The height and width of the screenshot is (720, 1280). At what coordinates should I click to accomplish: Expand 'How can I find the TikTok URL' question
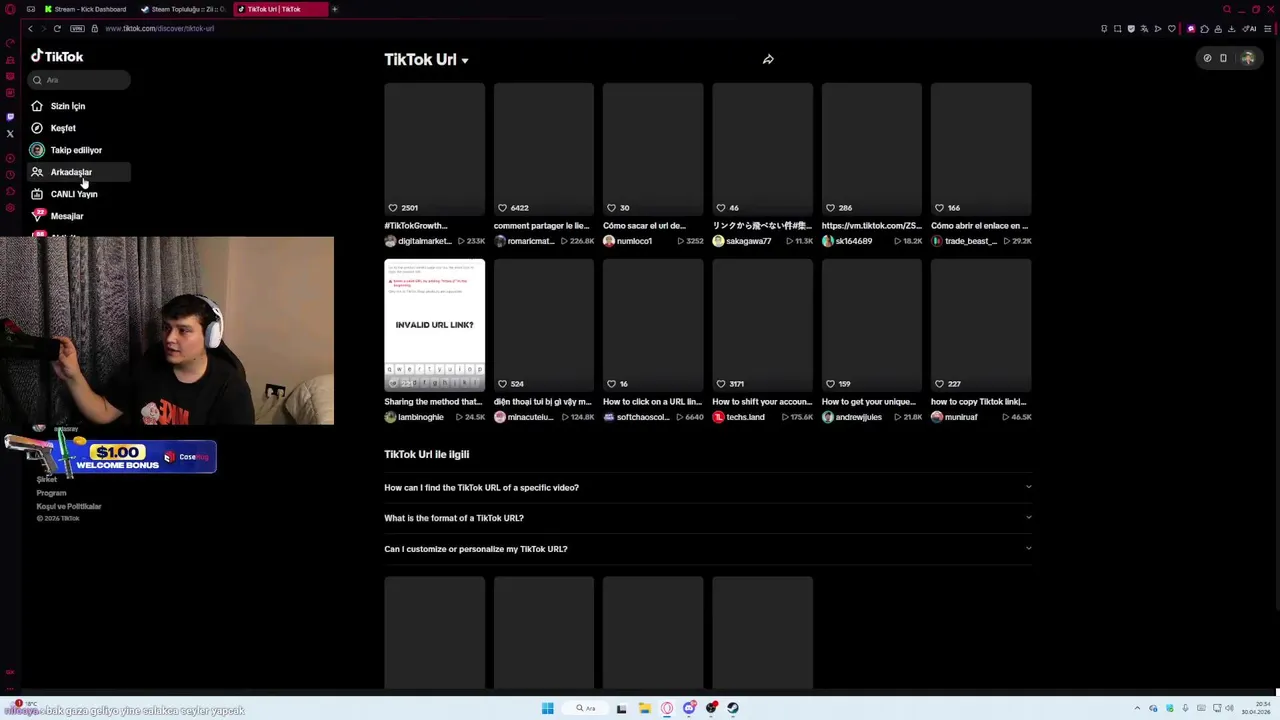coord(708,487)
